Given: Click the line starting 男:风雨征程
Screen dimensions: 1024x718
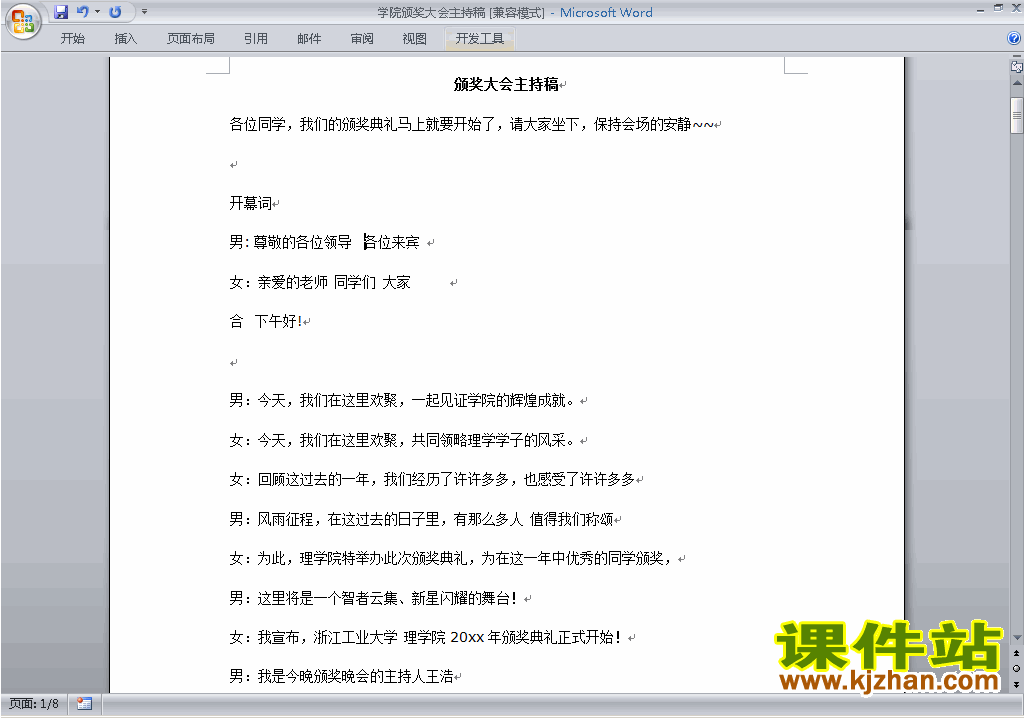Looking at the screenshot, I should click(421, 519).
